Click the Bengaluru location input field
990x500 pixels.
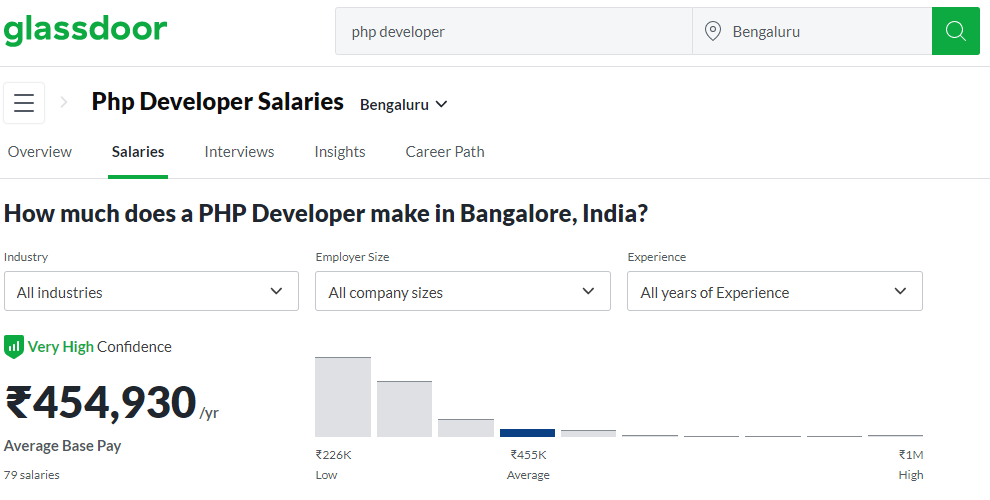[x=812, y=31]
